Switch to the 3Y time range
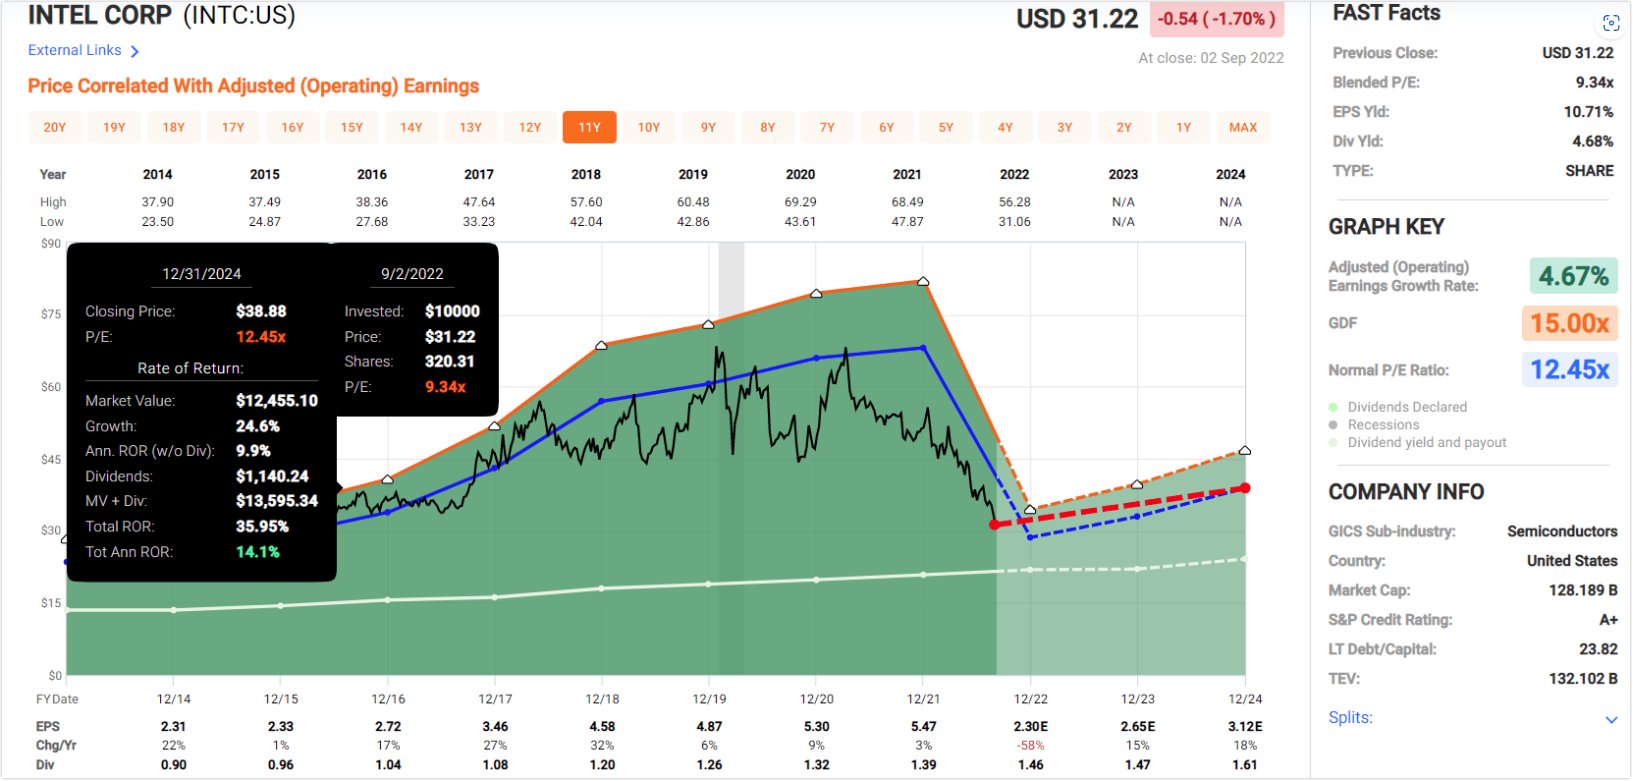Image resolution: width=1633 pixels, height=781 pixels. tap(1065, 127)
